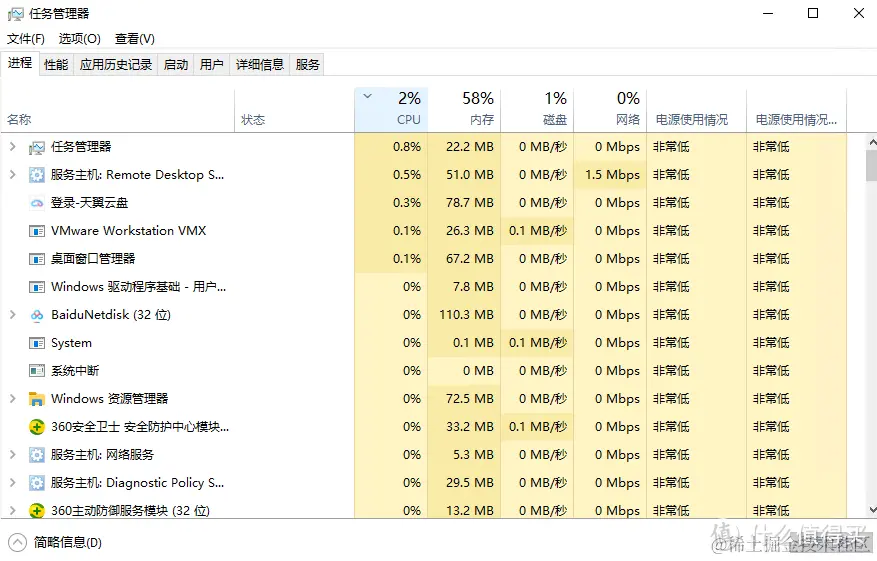
Task: Click the Task Manager title bar icon
Action: [16, 14]
